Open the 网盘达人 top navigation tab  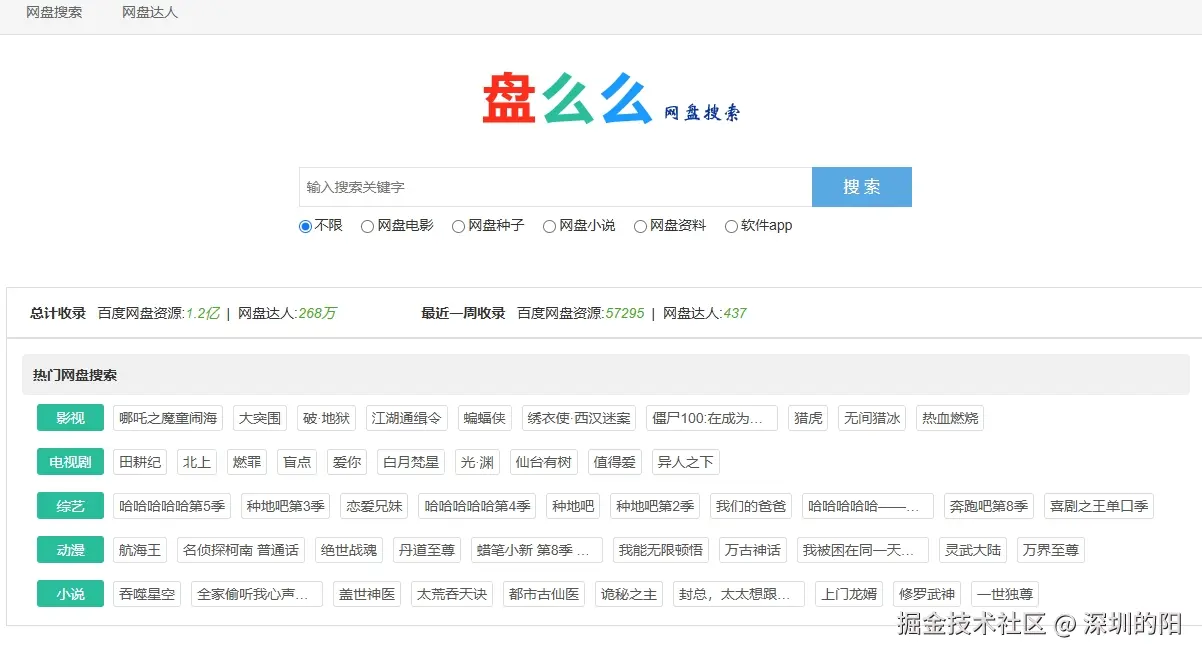coord(150,13)
